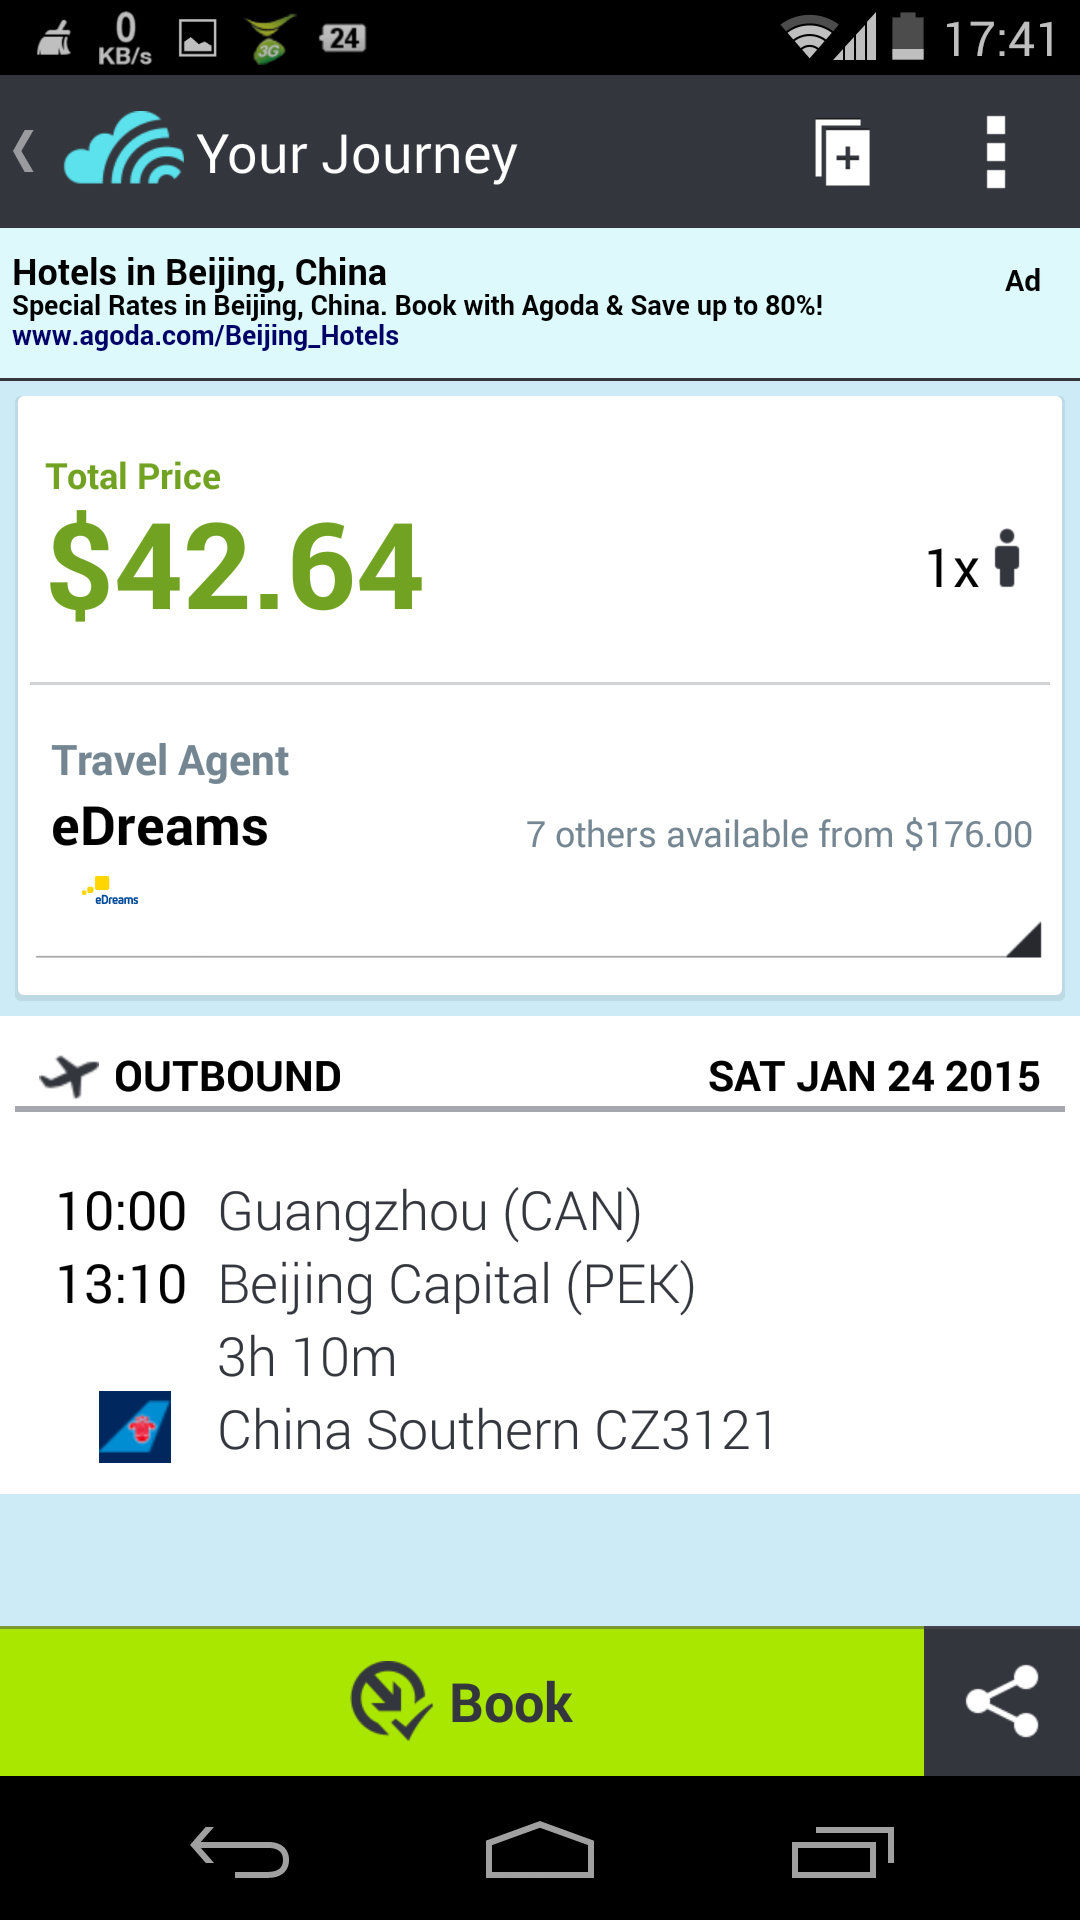The width and height of the screenshot is (1080, 1920).
Task: Tap the outbound airplane icon
Action: point(68,1076)
